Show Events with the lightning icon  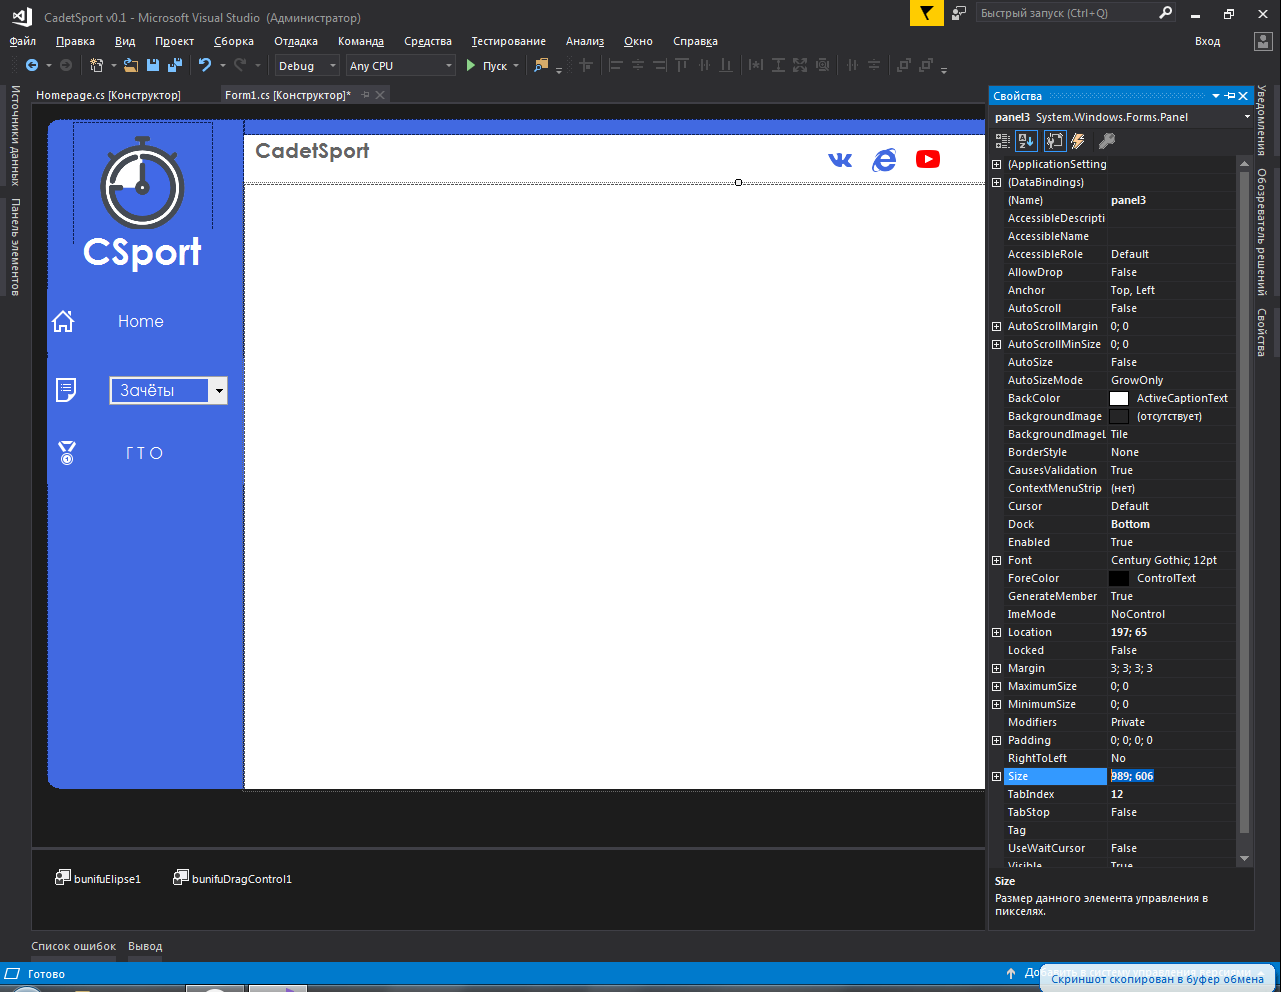coord(1078,141)
